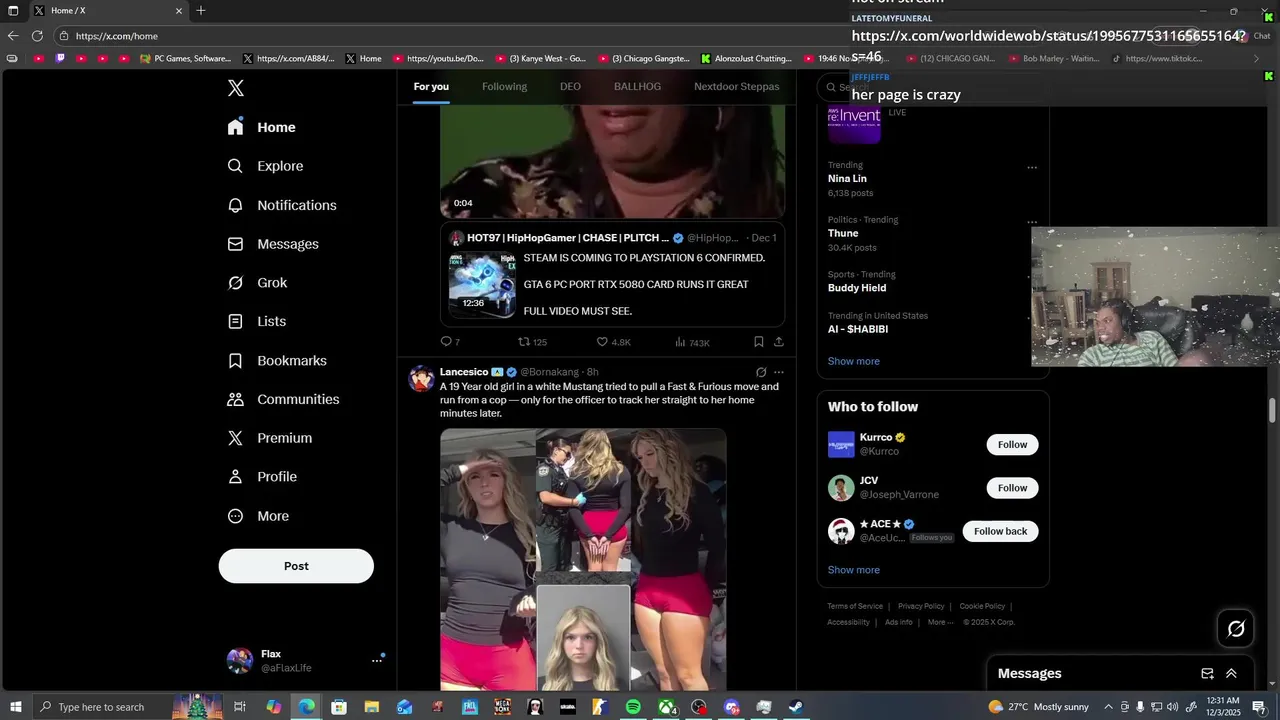Click the white Post button

click(x=296, y=566)
